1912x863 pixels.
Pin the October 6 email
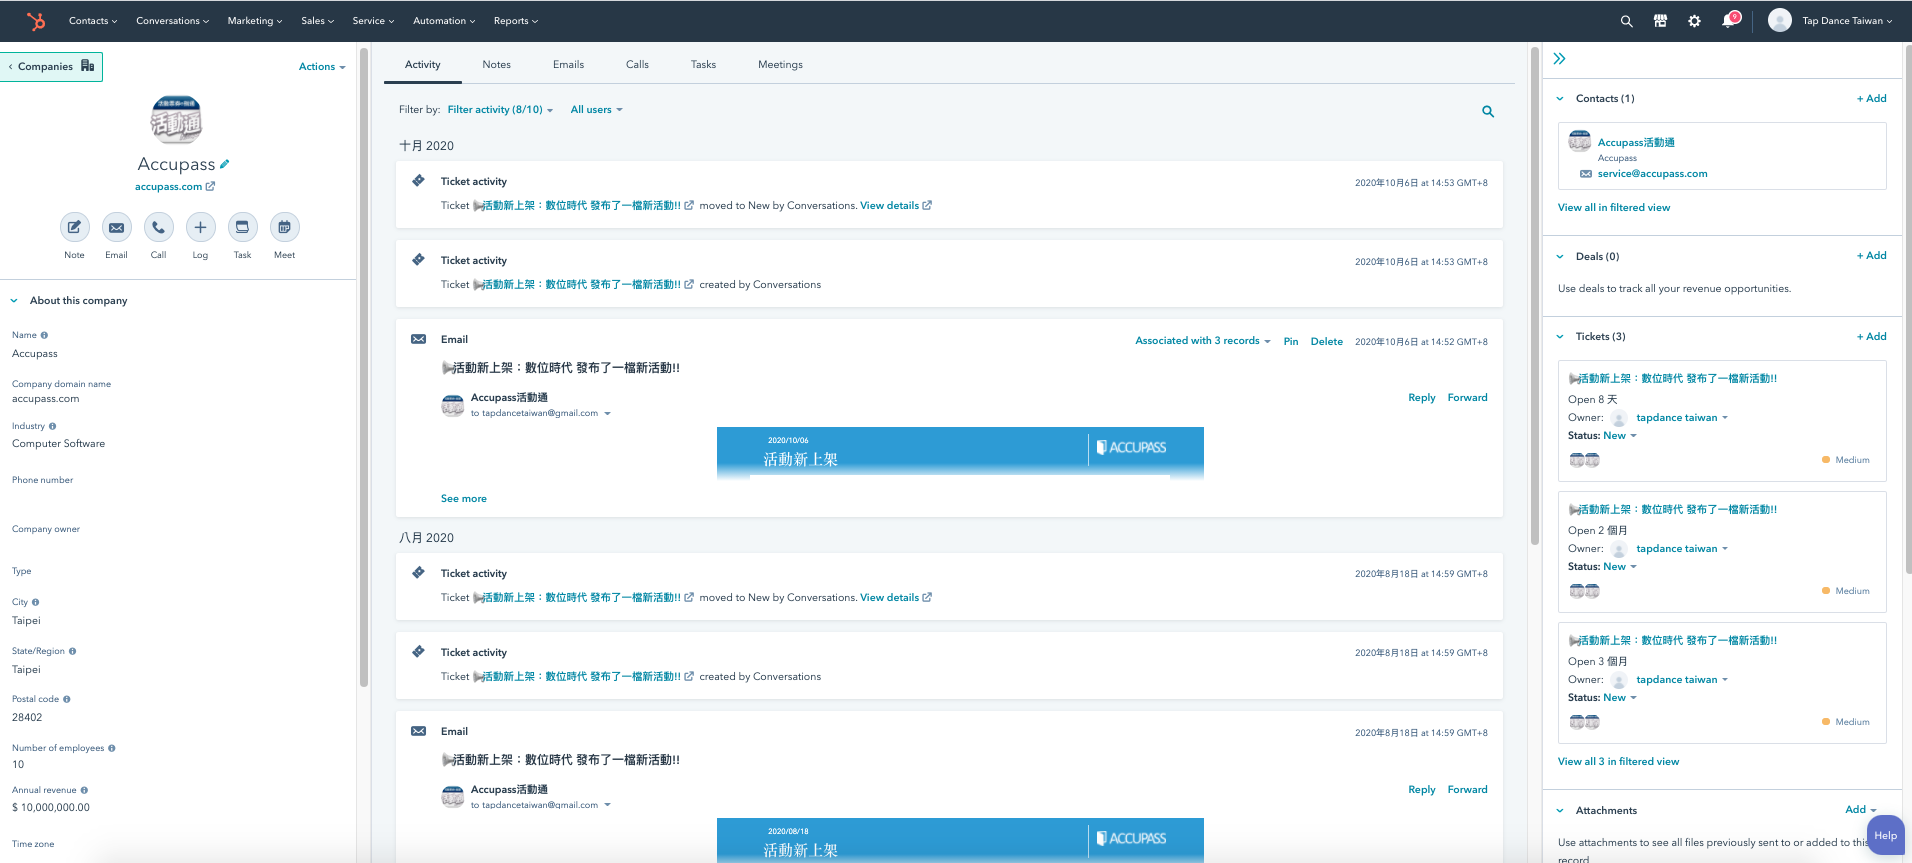point(1291,341)
